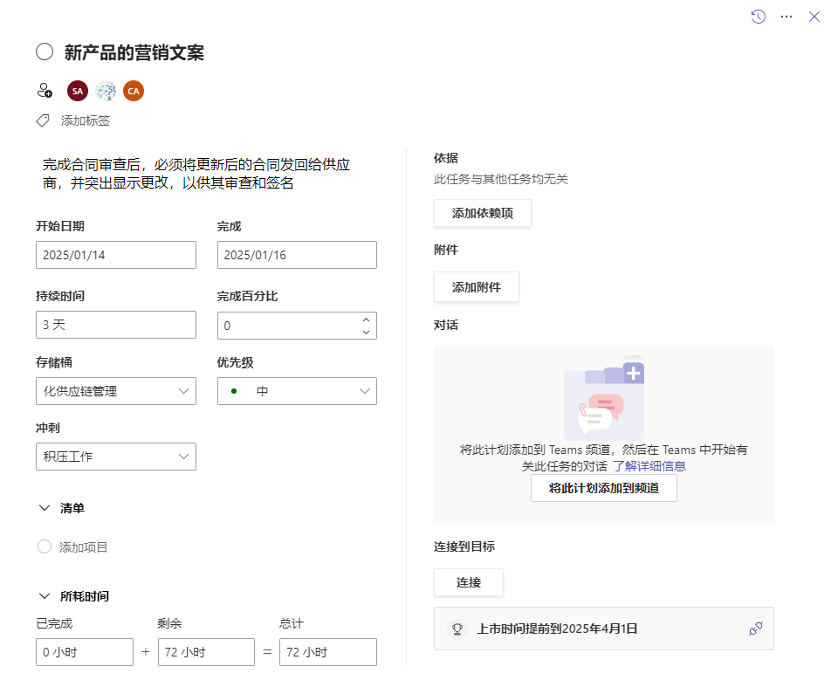Open the 冲刺 dropdown 积压工作
This screenshot has width=832, height=694.
point(116,457)
